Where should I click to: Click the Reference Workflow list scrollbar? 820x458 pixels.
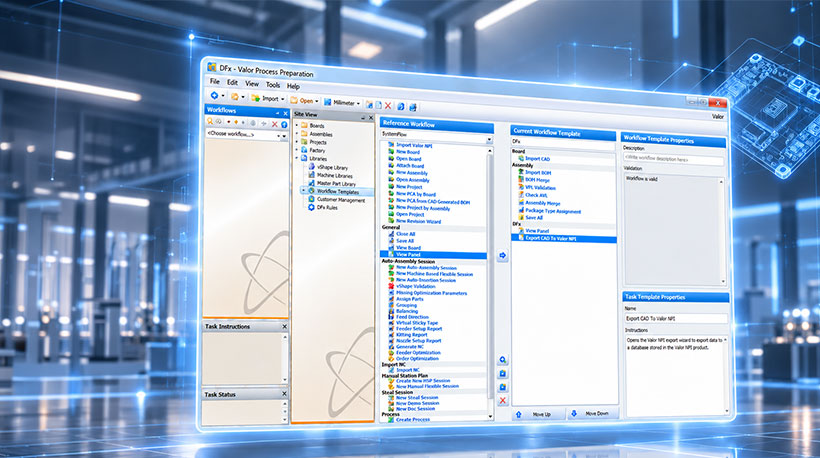[x=490, y=282]
